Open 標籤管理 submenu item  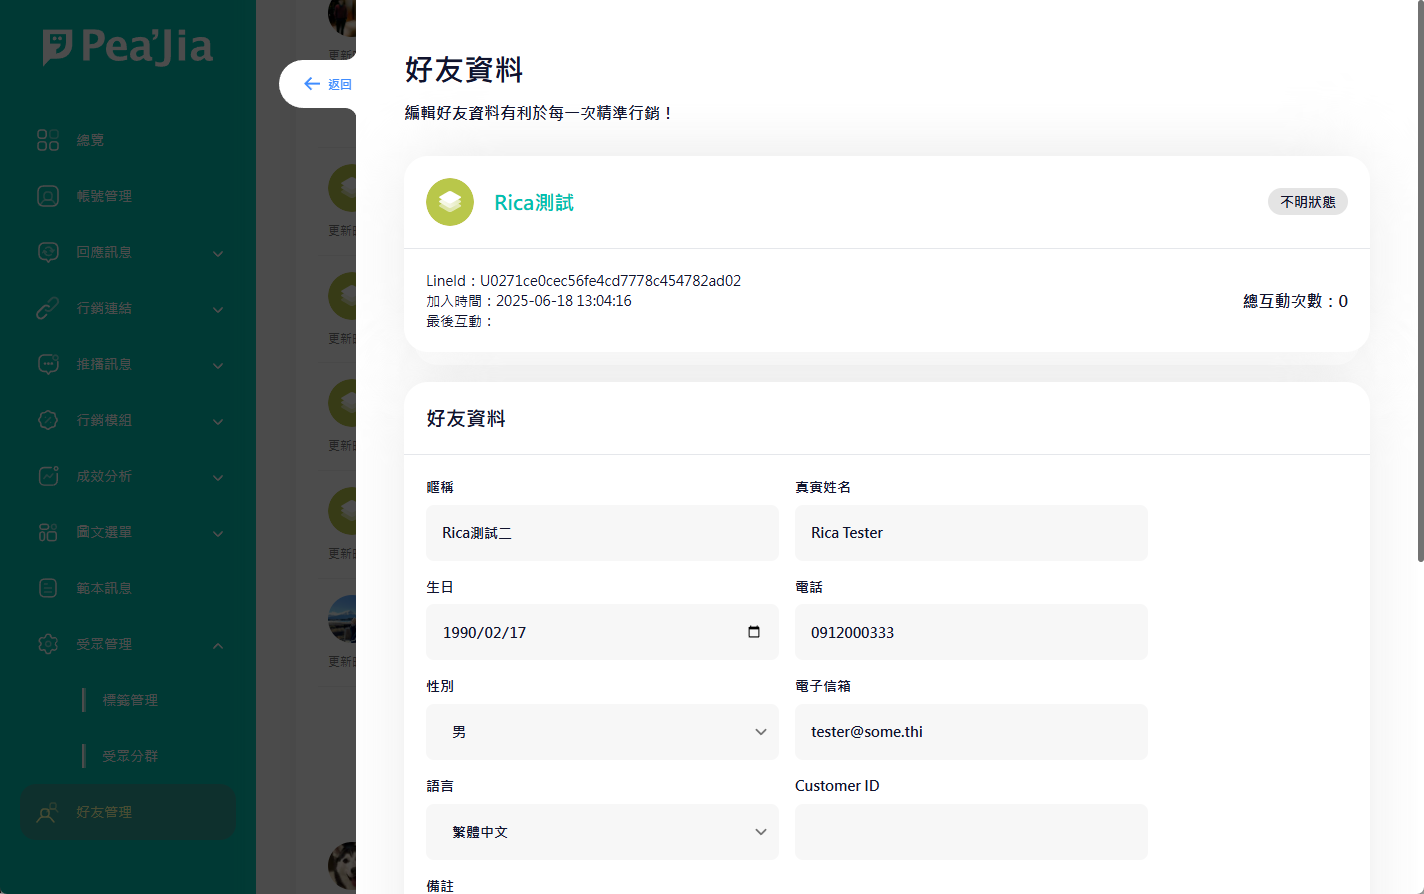point(130,700)
